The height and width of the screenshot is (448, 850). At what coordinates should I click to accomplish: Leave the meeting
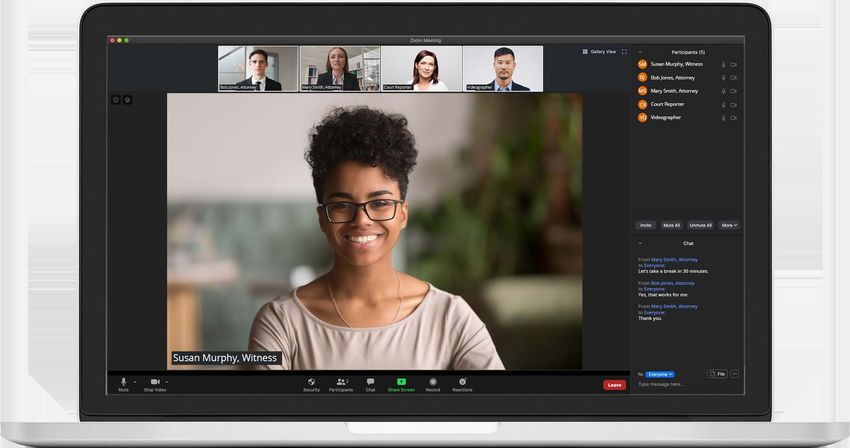click(x=614, y=385)
